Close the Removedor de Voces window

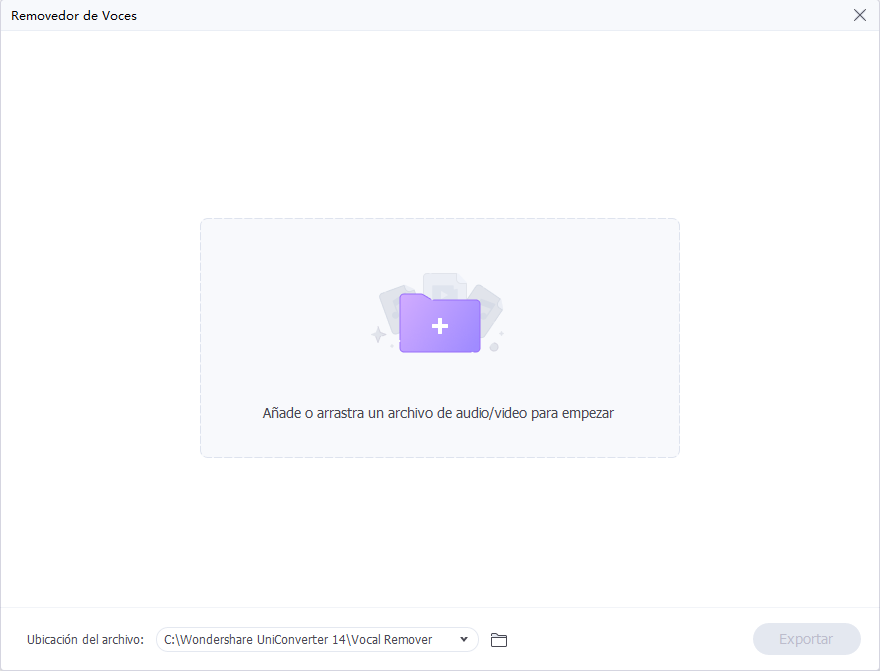click(x=859, y=15)
